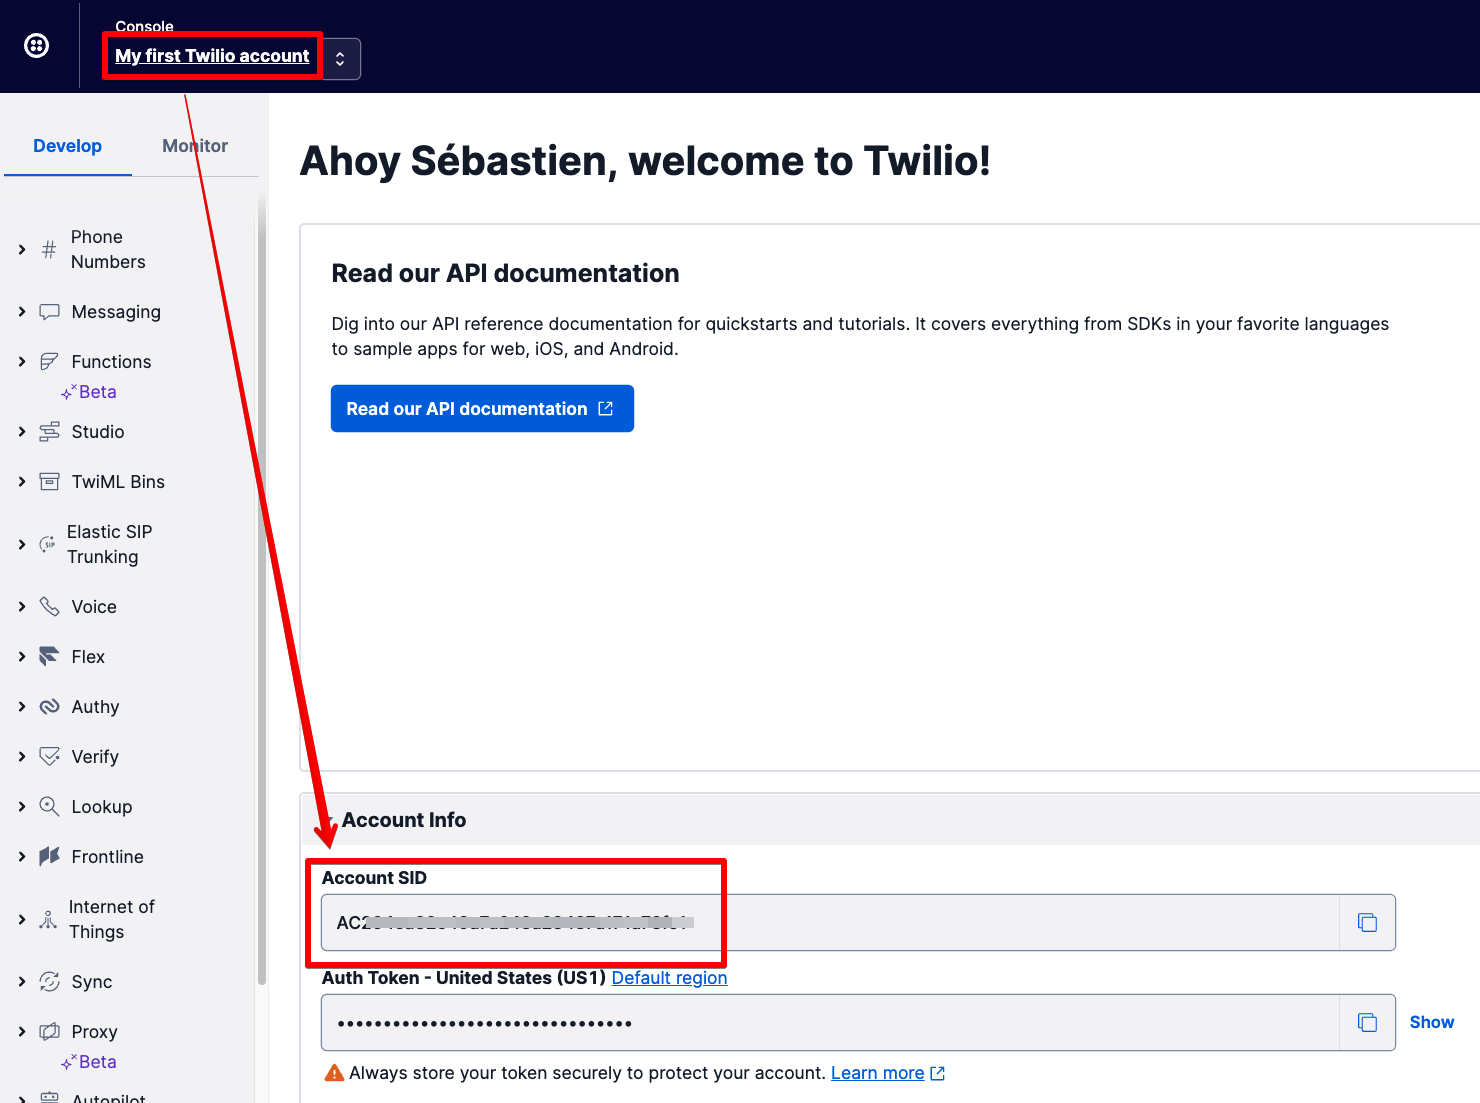Open Studio in the sidebar
1480x1103 pixels.
point(98,432)
